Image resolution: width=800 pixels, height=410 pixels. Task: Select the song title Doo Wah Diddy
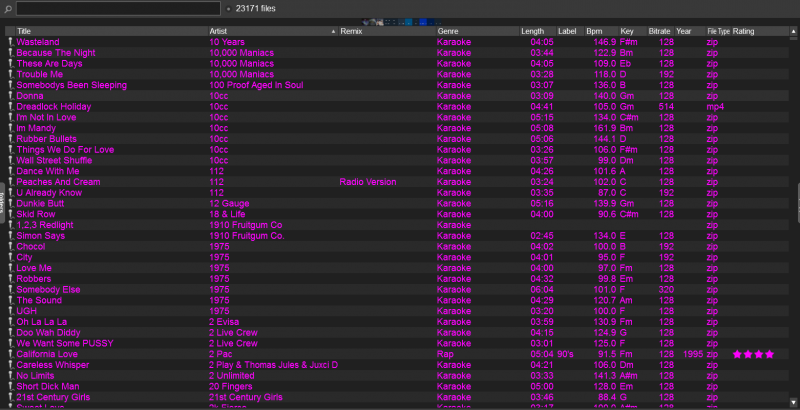click(x=48, y=332)
